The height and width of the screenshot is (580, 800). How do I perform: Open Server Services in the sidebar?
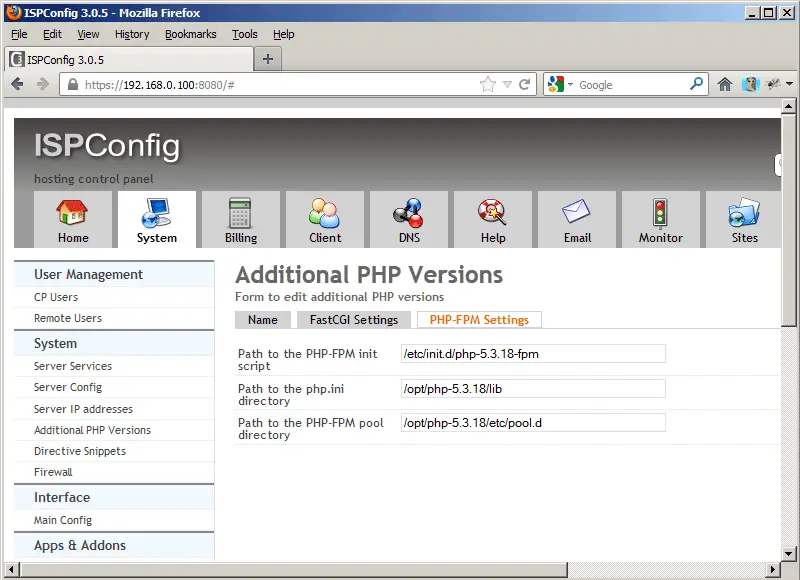(x=73, y=366)
